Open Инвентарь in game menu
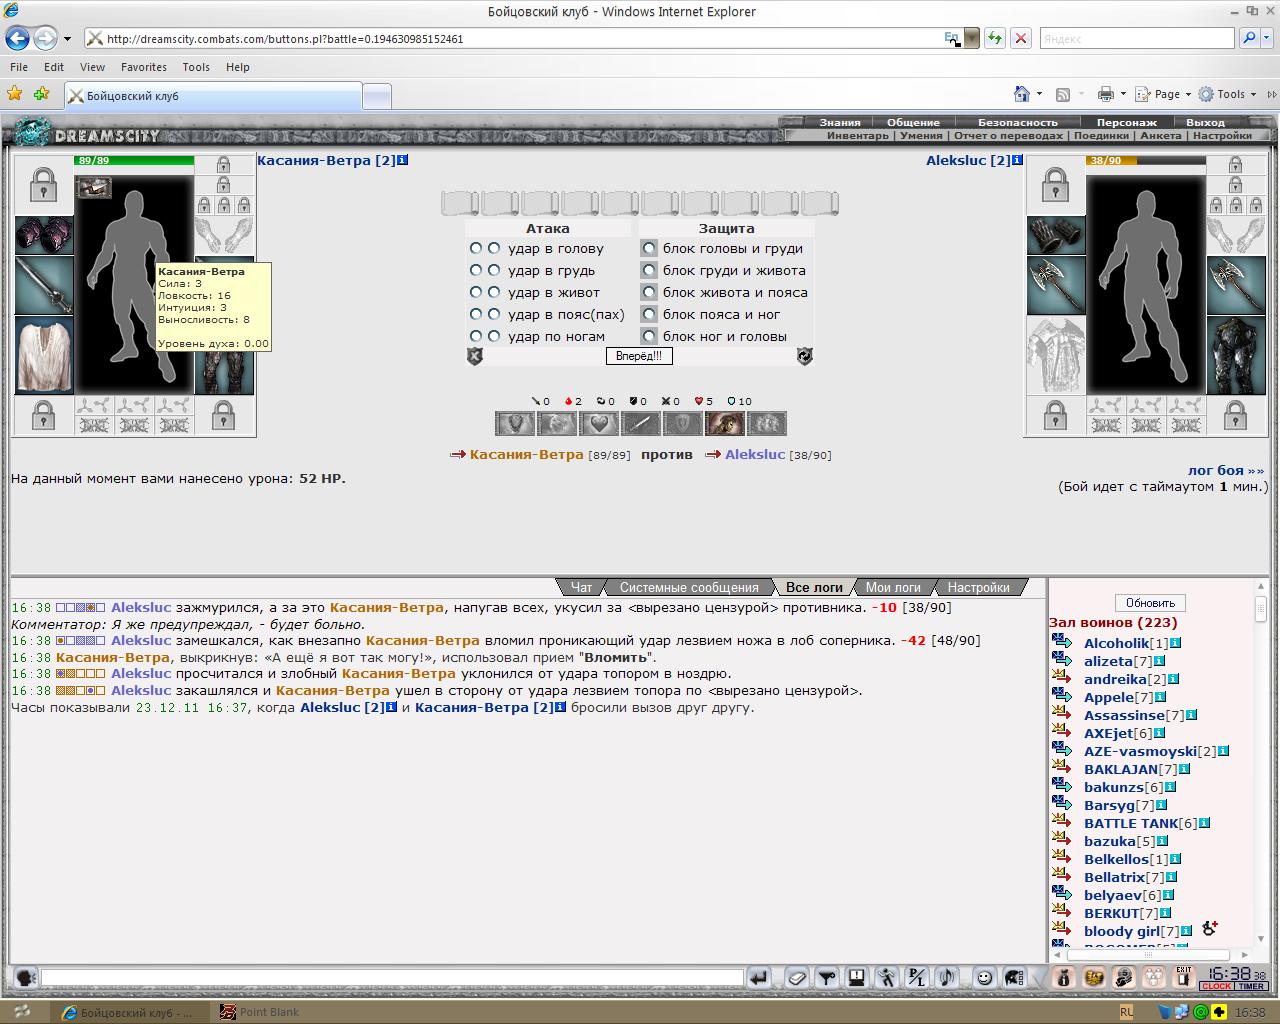The height and width of the screenshot is (1024, 1280). [857, 135]
